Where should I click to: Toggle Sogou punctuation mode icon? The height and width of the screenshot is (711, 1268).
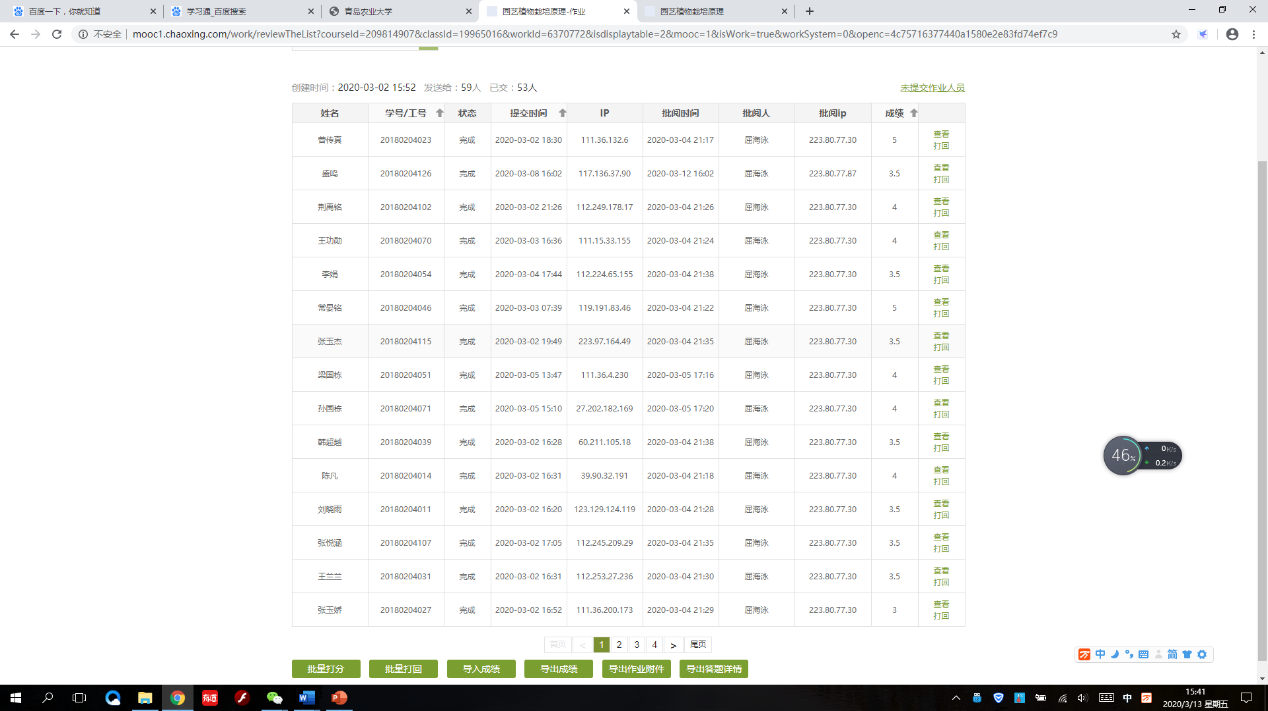click(x=1129, y=654)
